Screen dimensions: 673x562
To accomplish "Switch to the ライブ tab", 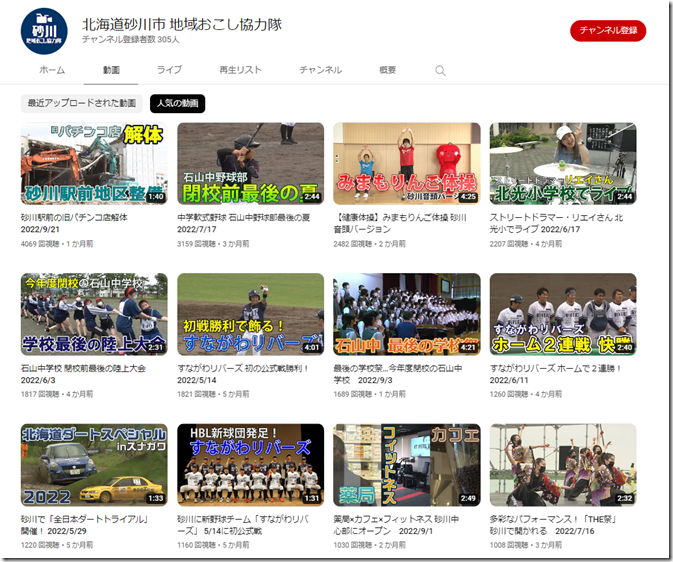I will click(x=169, y=70).
